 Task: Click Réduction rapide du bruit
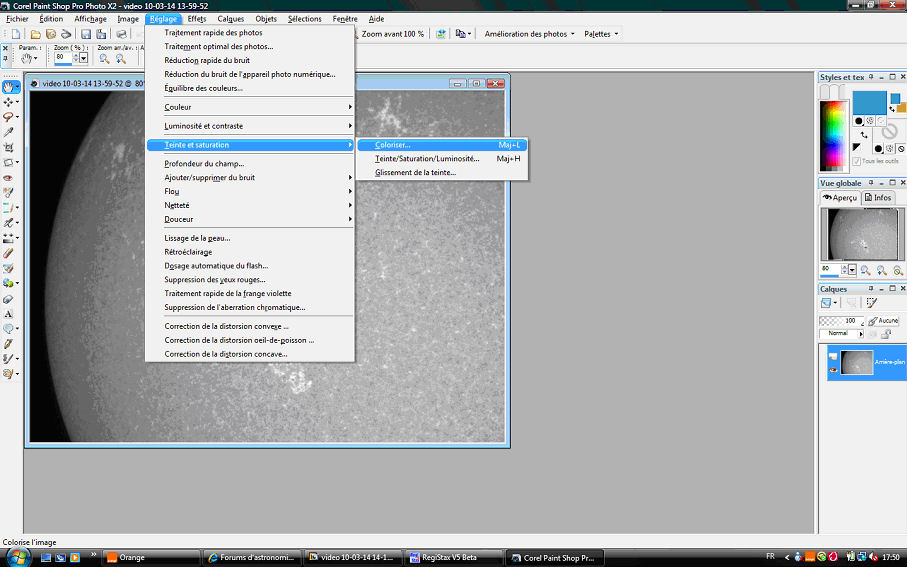(x=207, y=60)
